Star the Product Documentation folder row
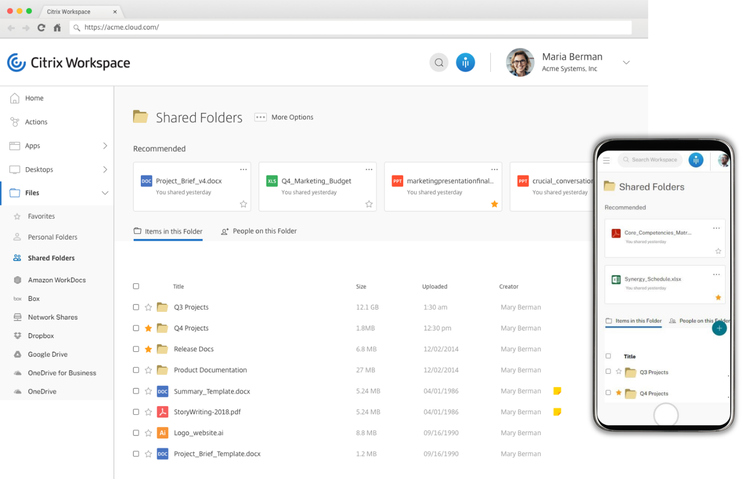750x479 pixels. tap(148, 370)
